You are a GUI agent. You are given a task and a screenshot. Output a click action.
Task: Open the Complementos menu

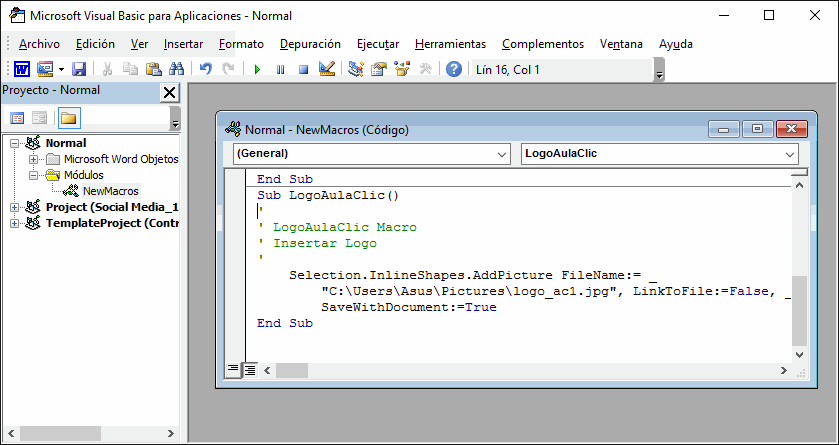click(543, 44)
